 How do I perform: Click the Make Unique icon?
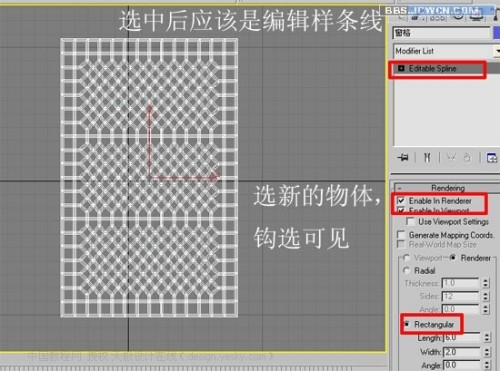tap(451, 157)
